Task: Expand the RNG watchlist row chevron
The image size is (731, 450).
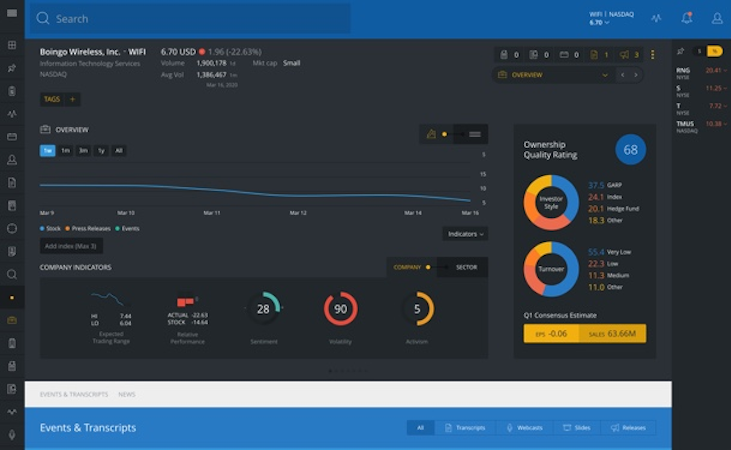Action: [725, 70]
